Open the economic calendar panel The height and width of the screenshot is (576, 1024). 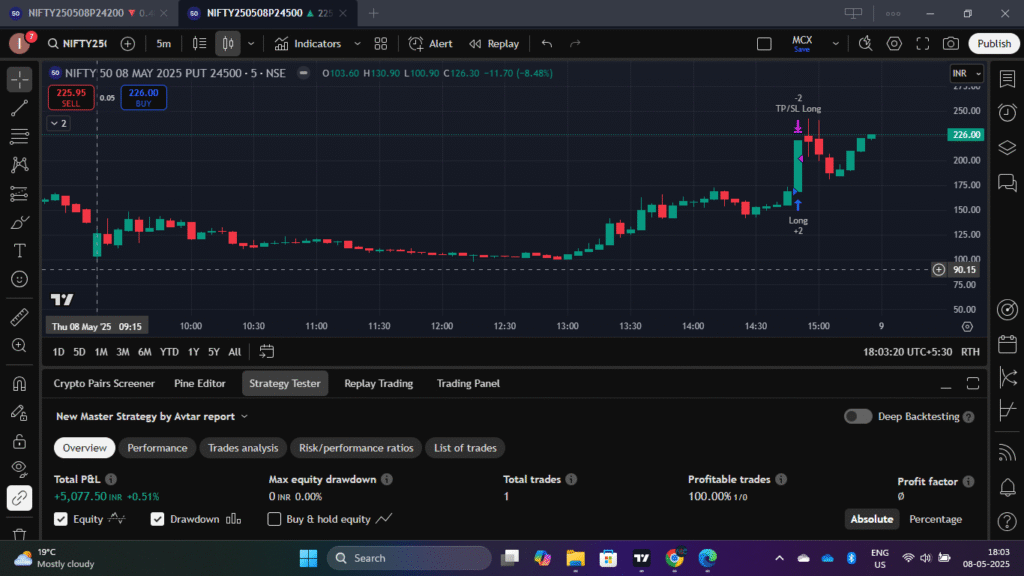1007,344
